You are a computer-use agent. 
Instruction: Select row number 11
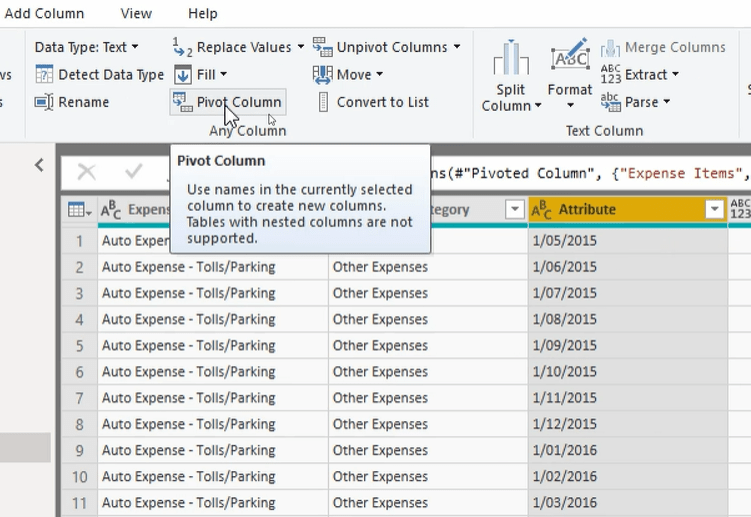80,503
